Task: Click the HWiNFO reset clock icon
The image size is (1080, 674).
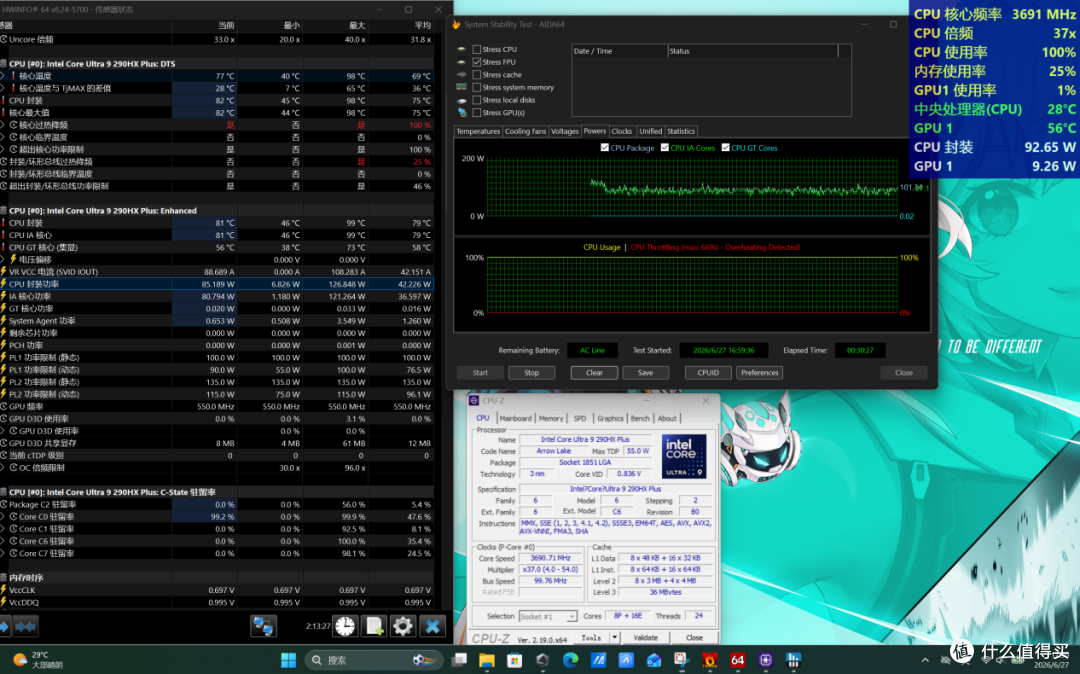Action: [345, 626]
